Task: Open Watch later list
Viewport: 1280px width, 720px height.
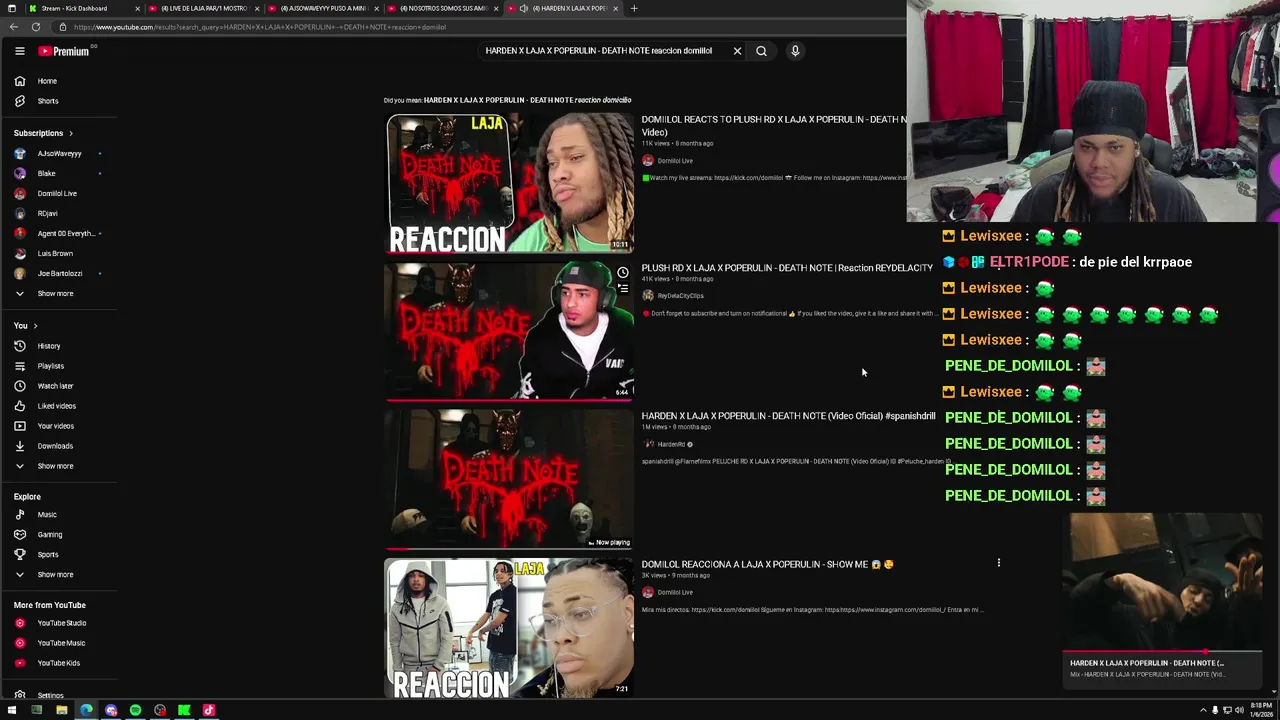Action: tap(55, 386)
